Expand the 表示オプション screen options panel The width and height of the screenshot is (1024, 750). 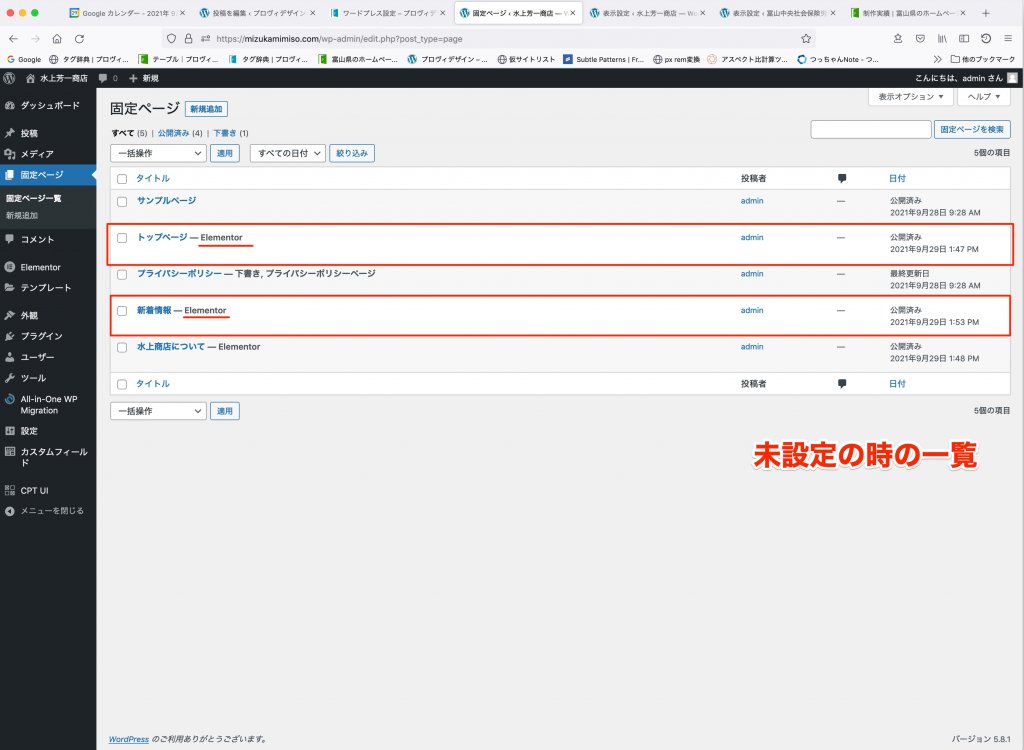coord(910,97)
